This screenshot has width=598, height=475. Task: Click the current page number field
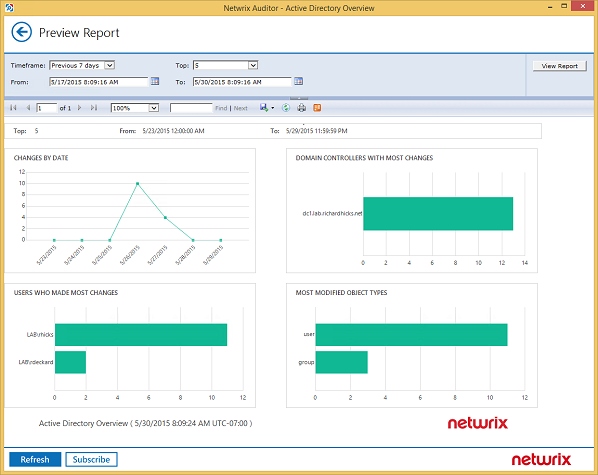(47, 108)
